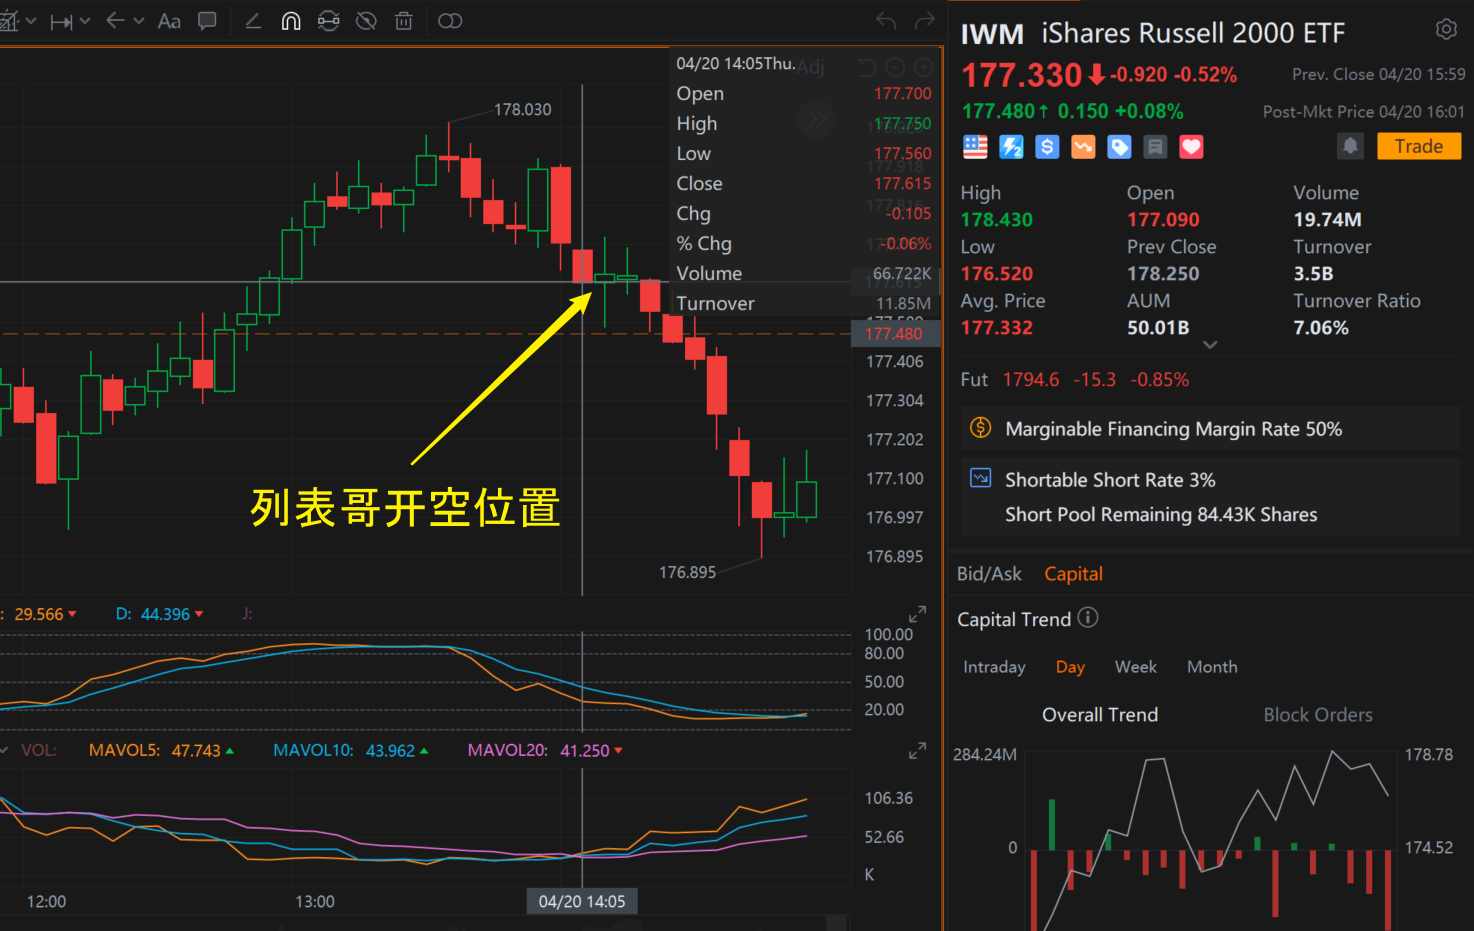Click the lightning Level 2 icon

(1011, 147)
